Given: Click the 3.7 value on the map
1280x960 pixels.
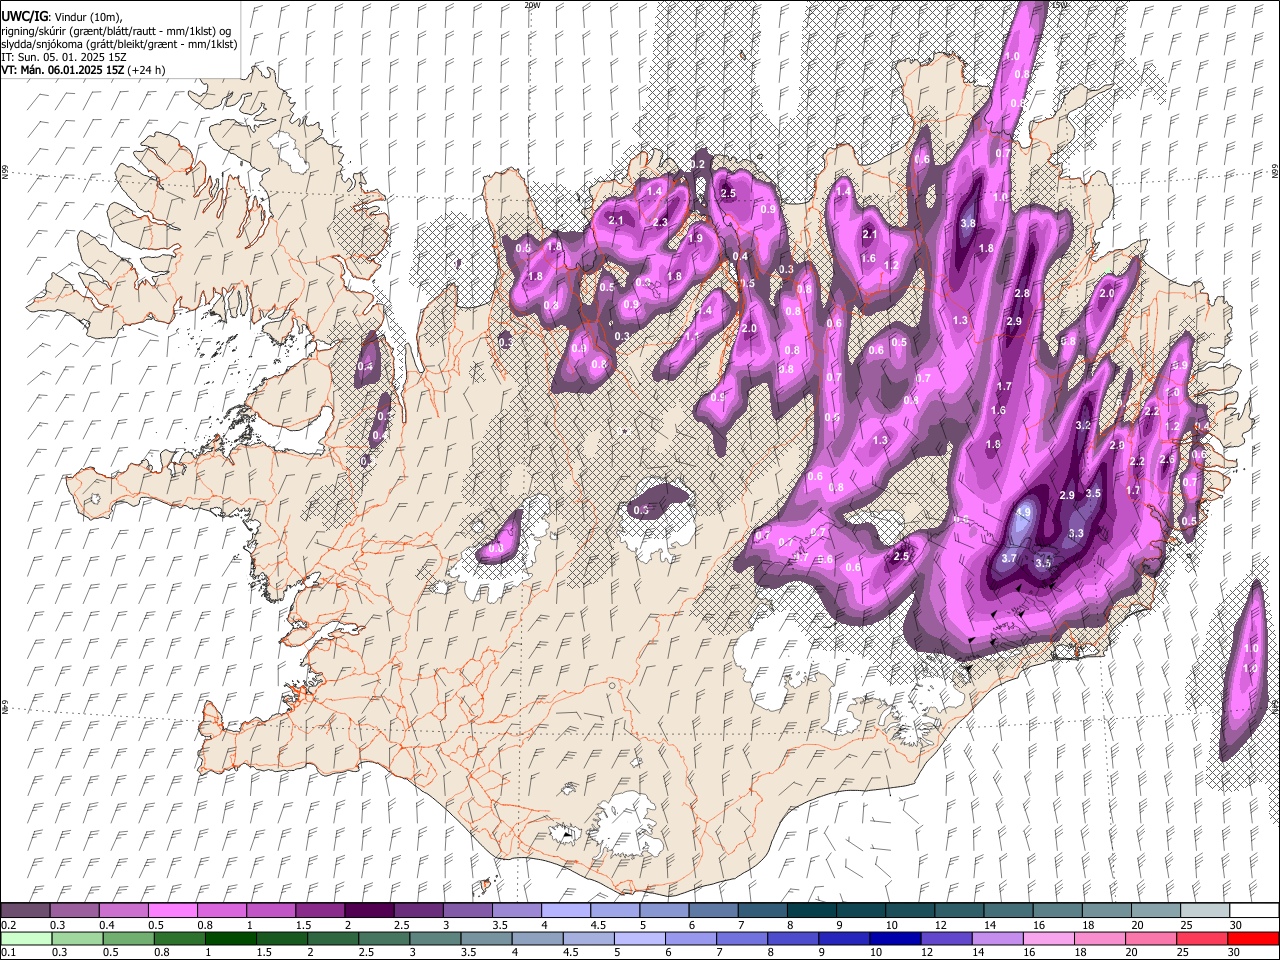Looking at the screenshot, I should [1009, 558].
